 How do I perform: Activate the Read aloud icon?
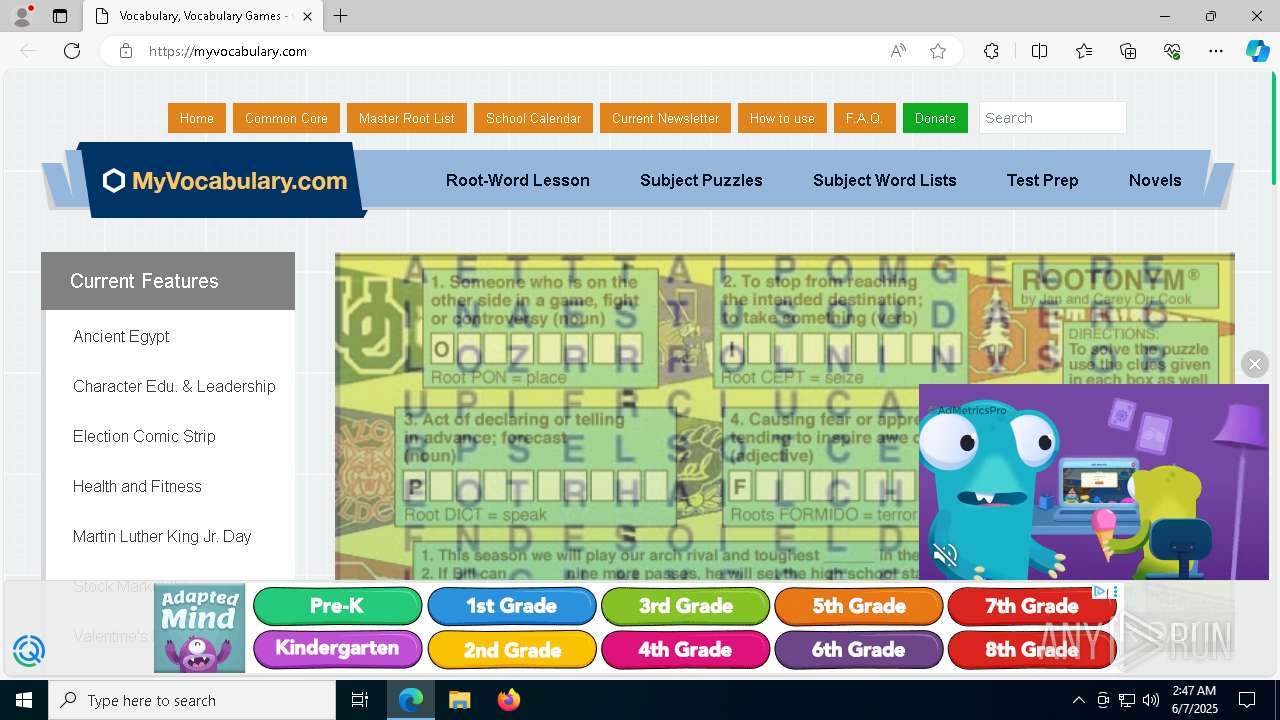(x=898, y=51)
